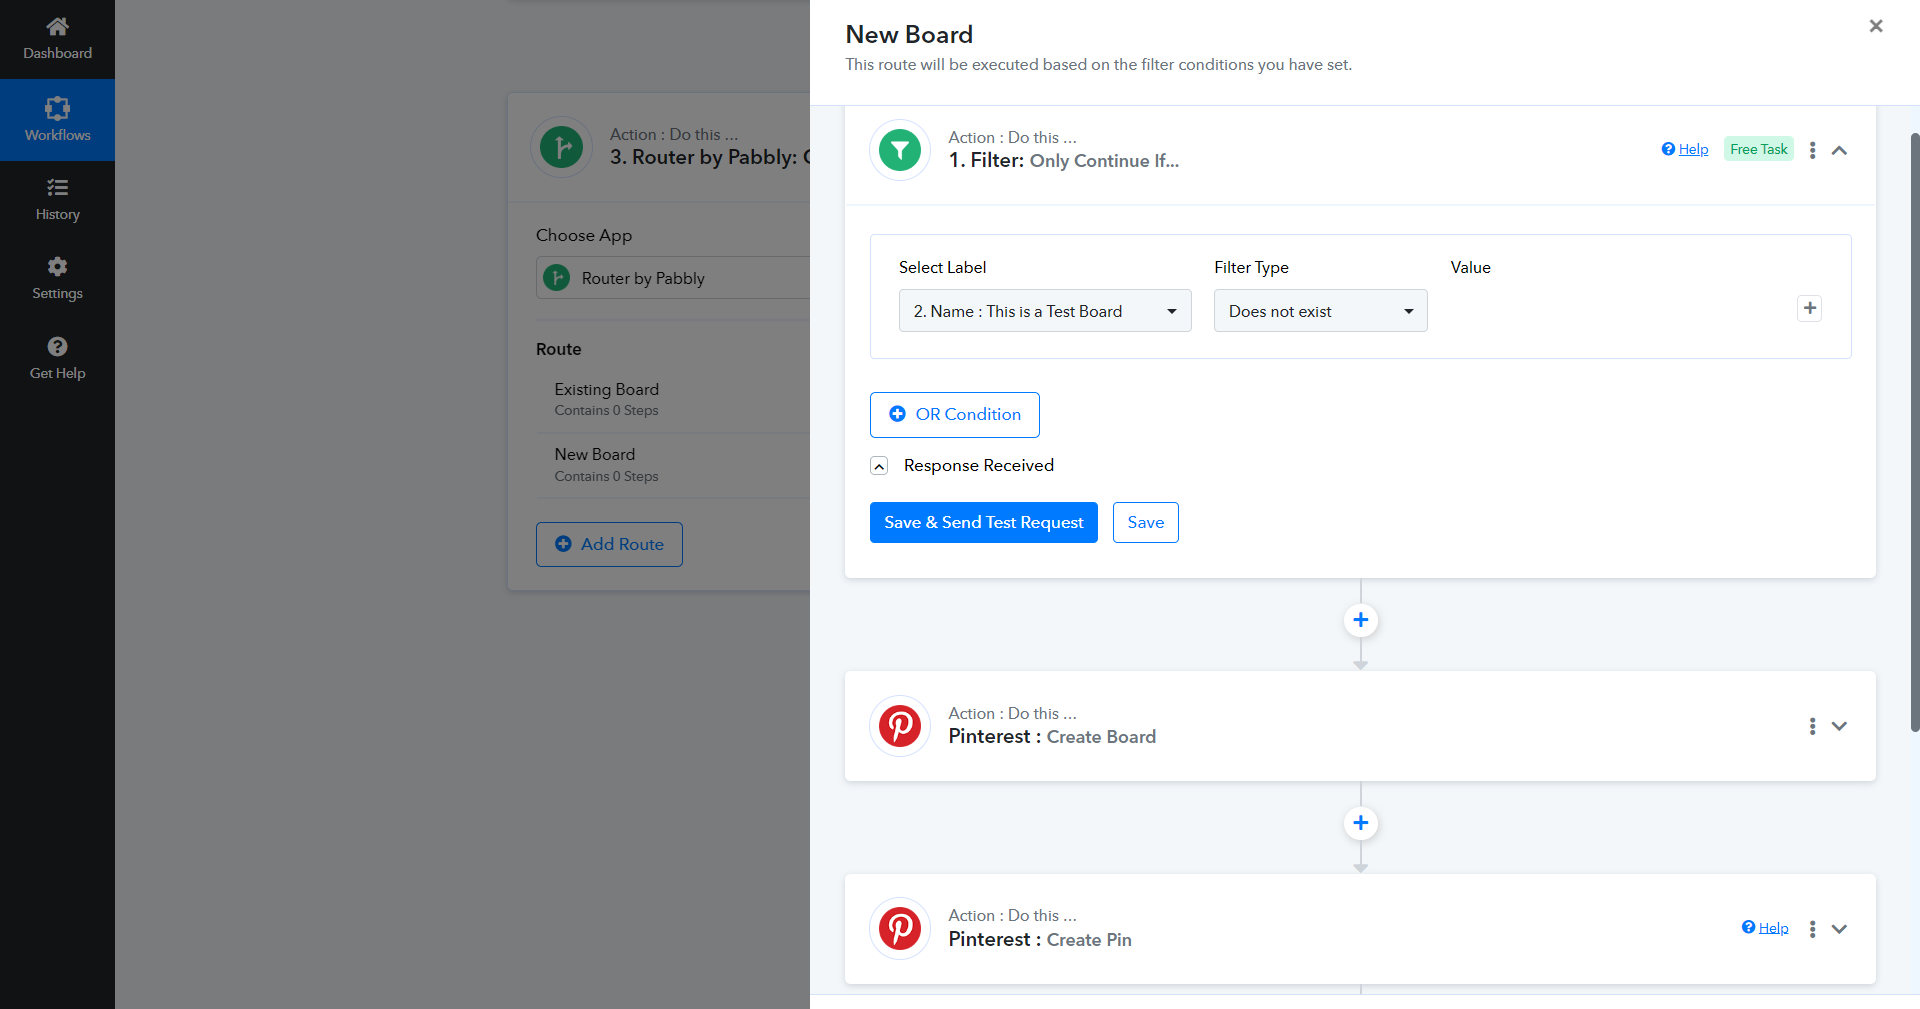Open Create Pin three-dot menu
This screenshot has width=1920, height=1009.
(x=1812, y=929)
